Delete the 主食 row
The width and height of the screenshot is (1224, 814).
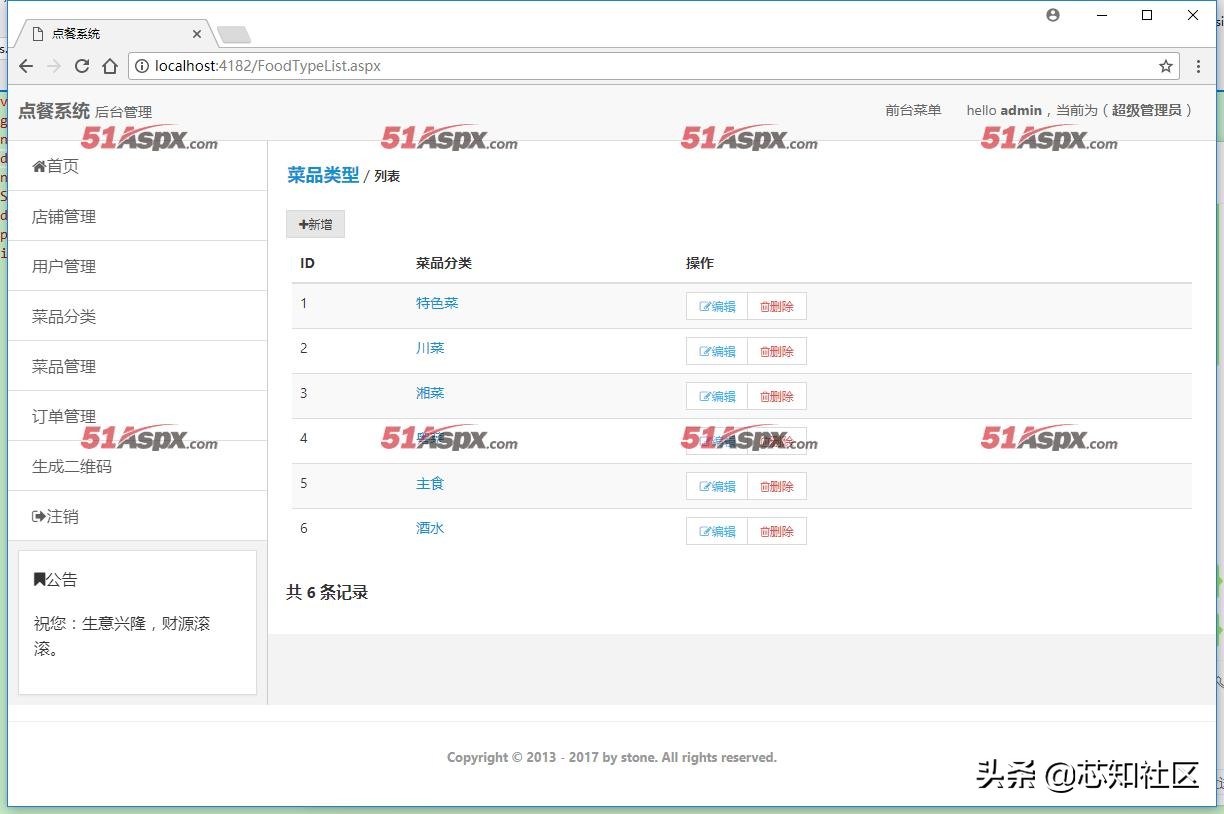(777, 486)
